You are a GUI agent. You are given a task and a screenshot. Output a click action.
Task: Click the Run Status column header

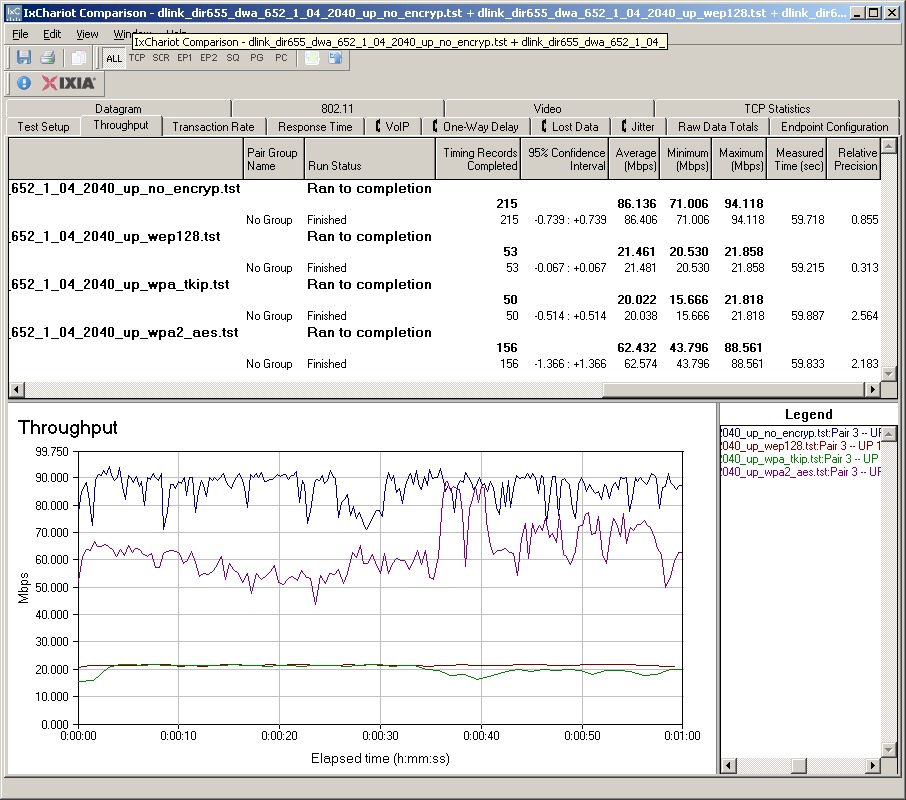point(369,159)
